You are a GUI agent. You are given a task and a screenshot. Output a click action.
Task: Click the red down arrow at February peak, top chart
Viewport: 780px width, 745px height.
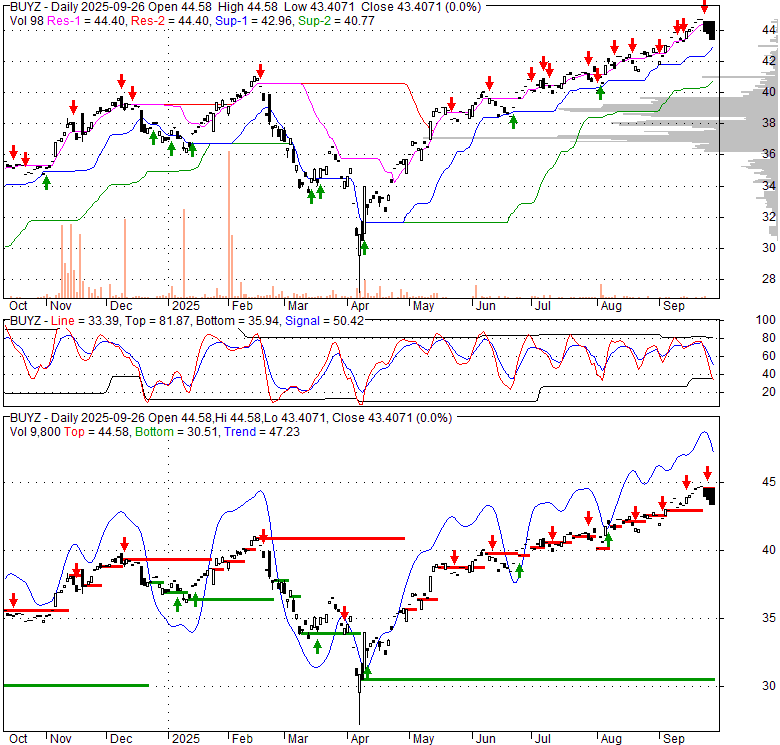(x=261, y=71)
